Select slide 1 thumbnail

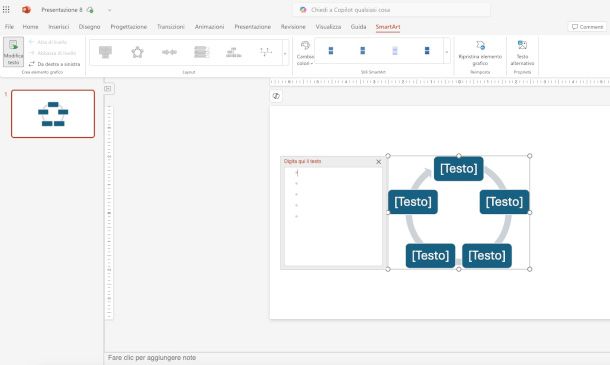53,114
